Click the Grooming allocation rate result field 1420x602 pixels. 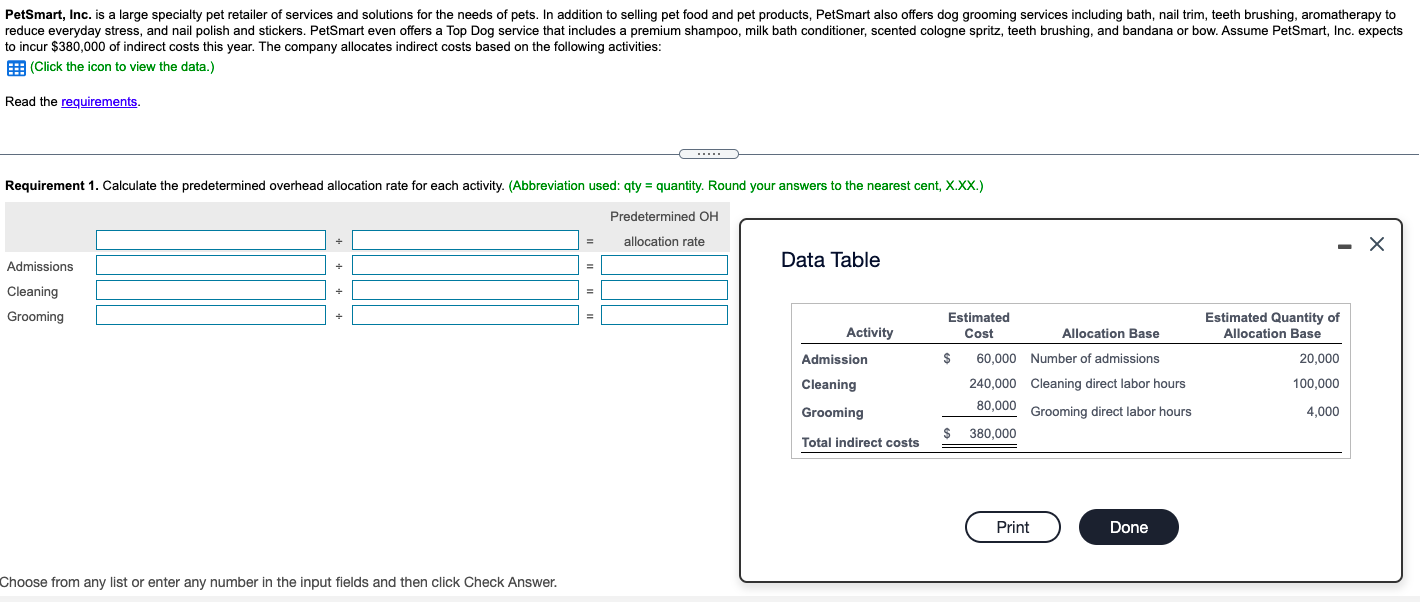coord(664,315)
